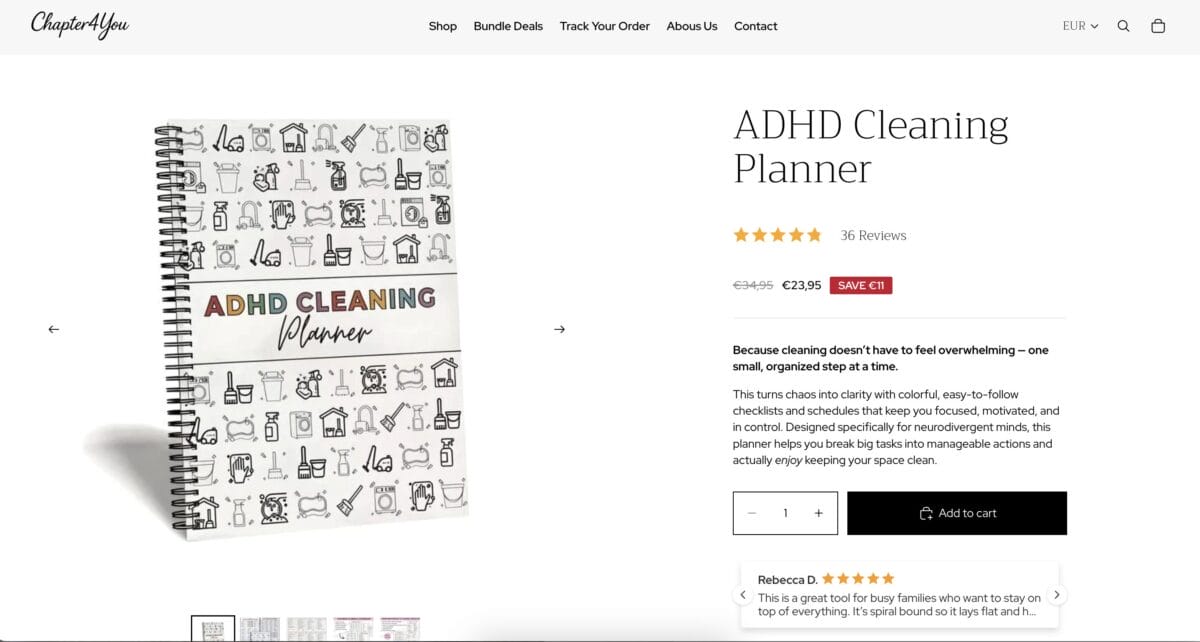Image resolution: width=1200 pixels, height=642 pixels.
Task: Click the previous arrow on the review carousel
Action: [742, 593]
